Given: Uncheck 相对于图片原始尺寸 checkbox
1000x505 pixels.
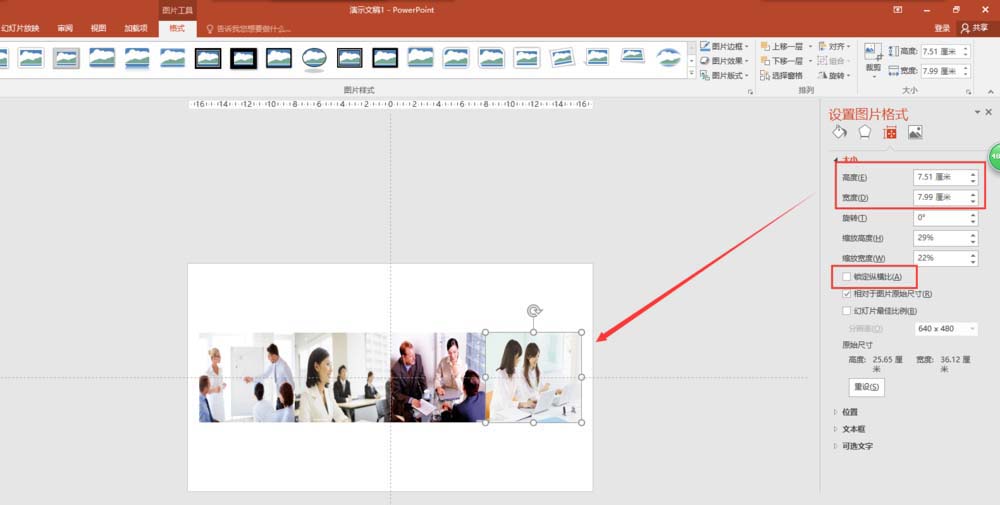Looking at the screenshot, I should tap(846, 294).
